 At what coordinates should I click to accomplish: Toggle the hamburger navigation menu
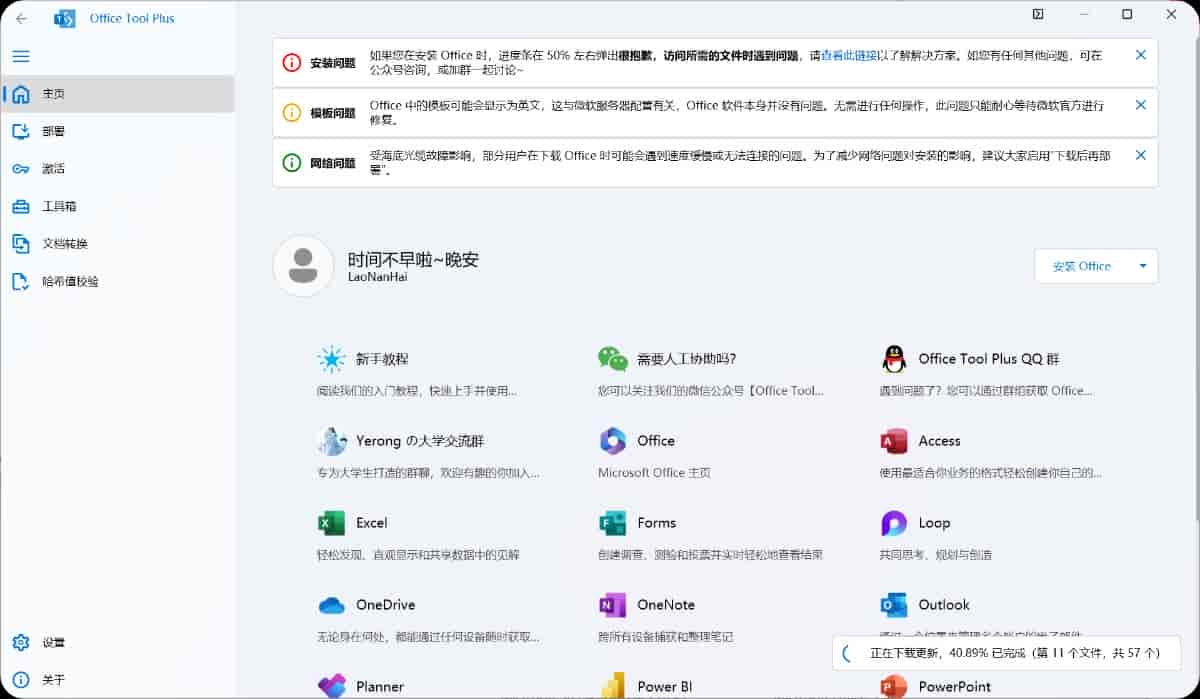21,57
